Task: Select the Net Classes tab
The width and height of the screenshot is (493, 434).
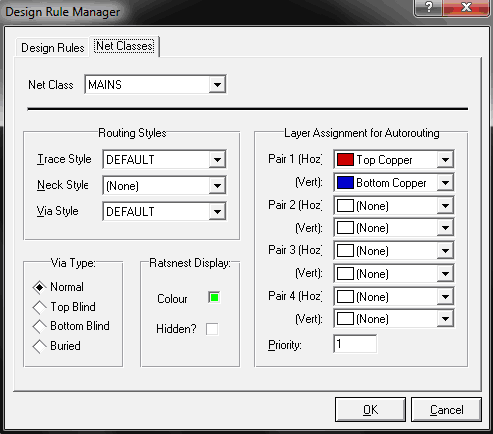Action: pos(124,46)
